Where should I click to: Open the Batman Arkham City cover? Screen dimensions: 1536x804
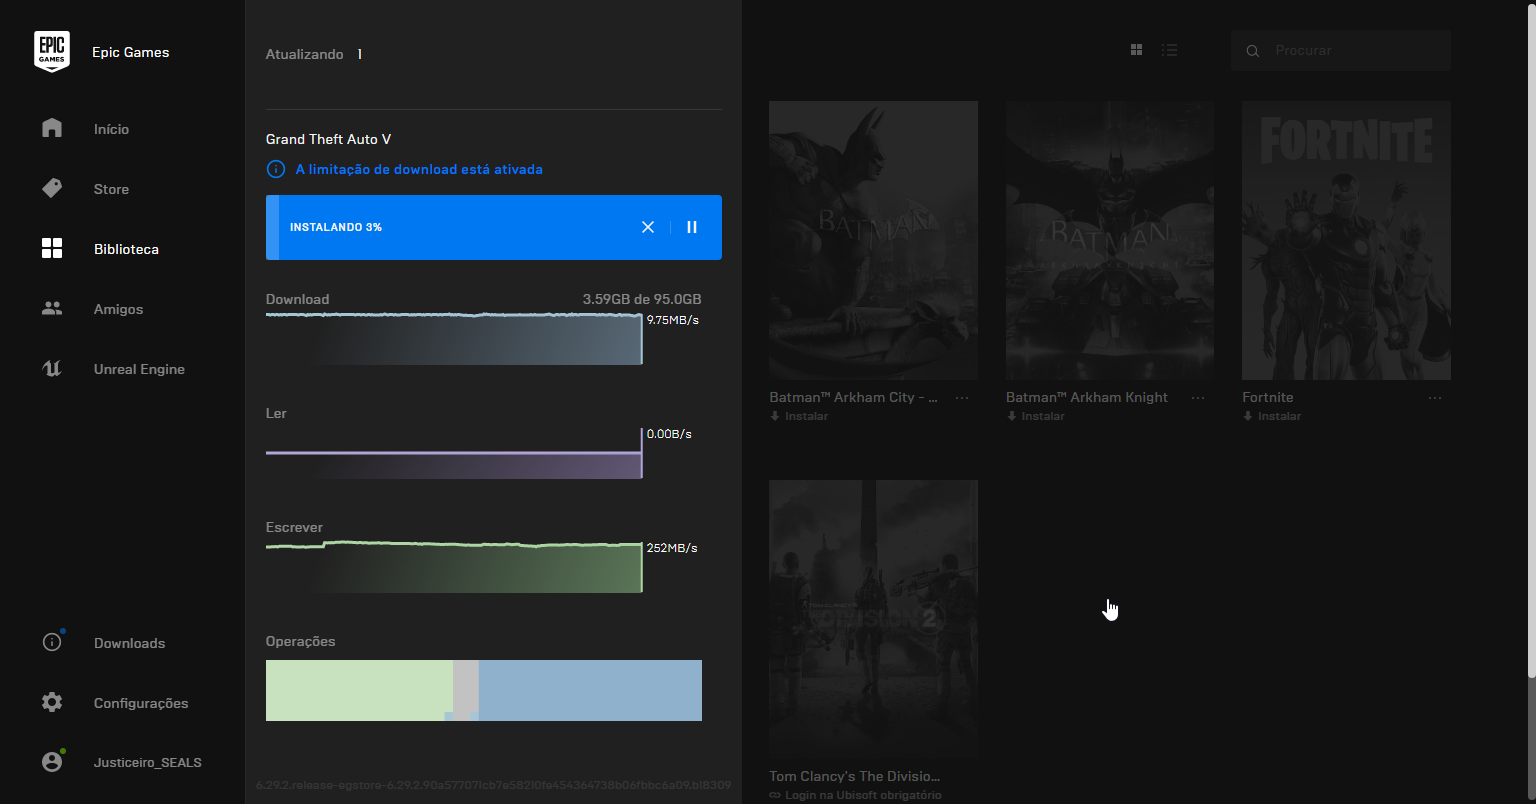click(x=873, y=240)
